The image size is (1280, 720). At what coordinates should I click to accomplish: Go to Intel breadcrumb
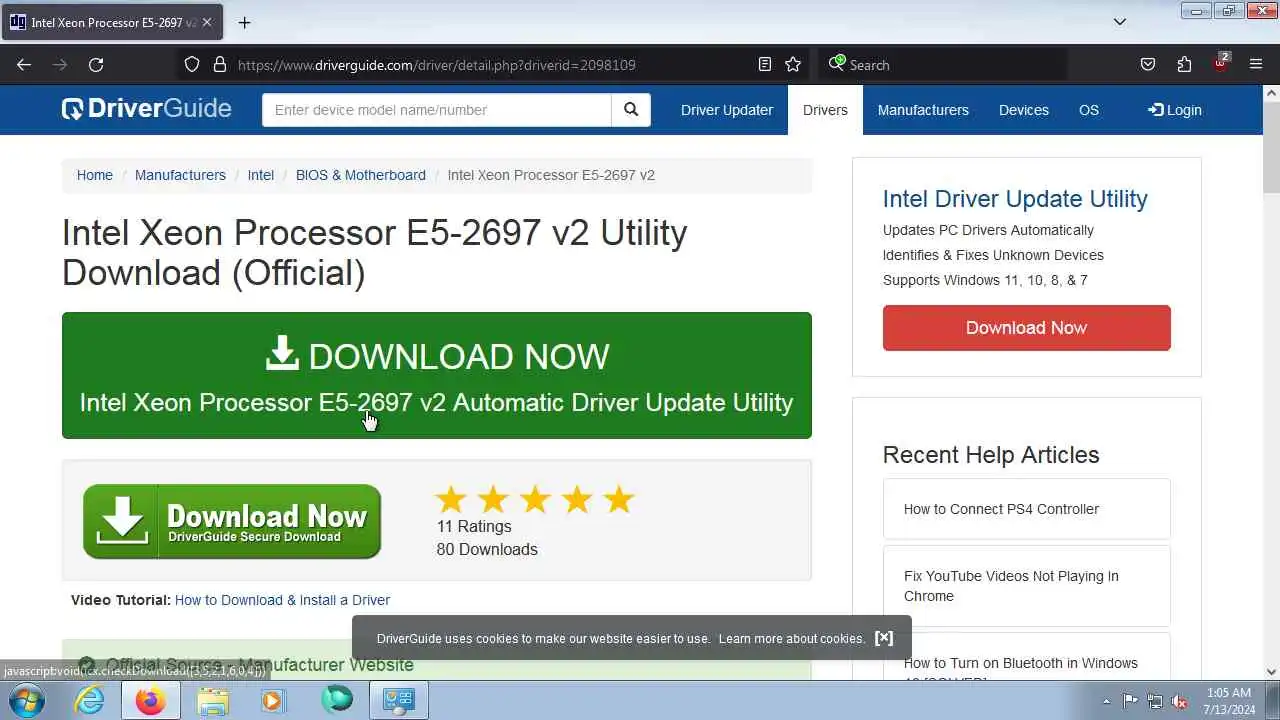click(x=261, y=175)
